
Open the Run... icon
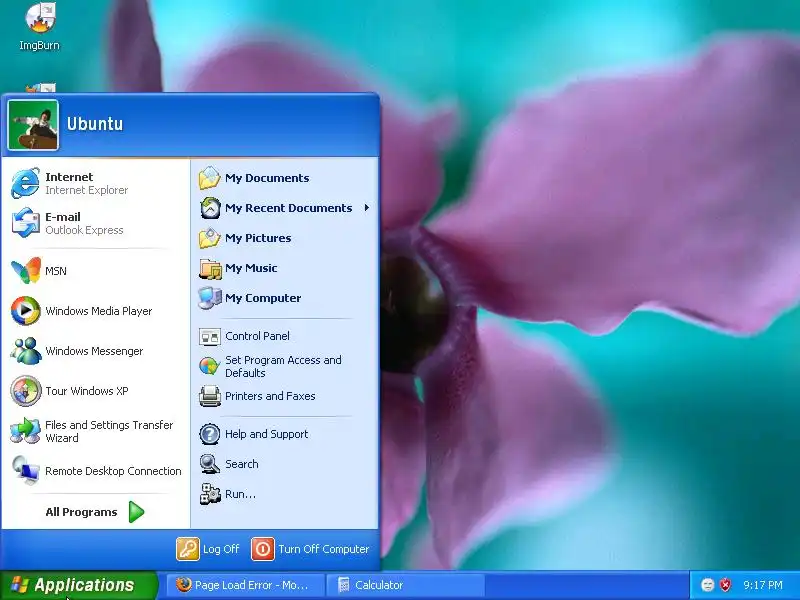point(210,494)
